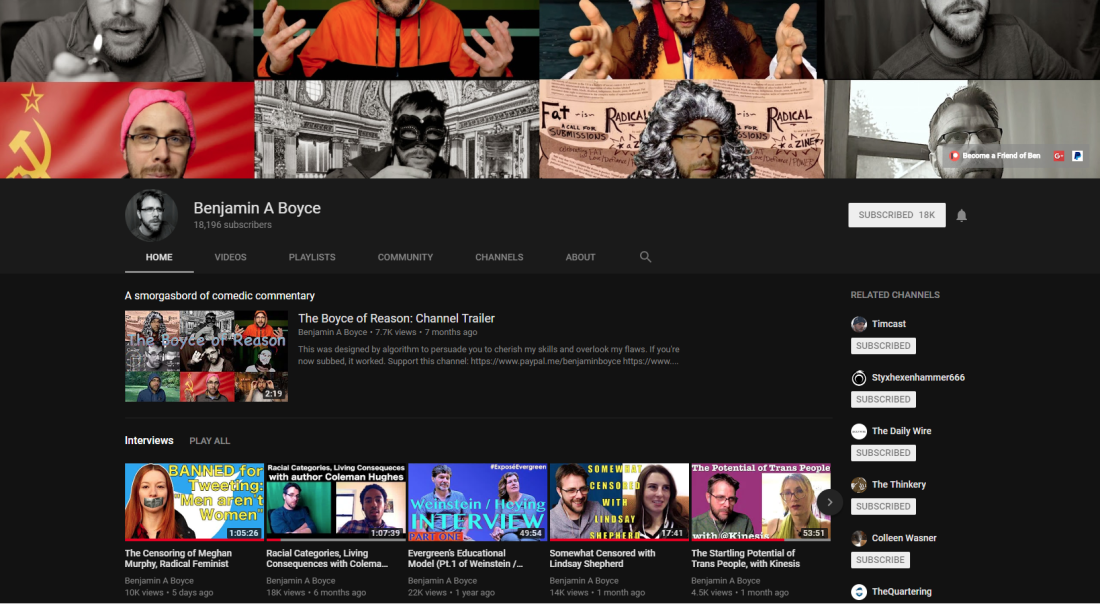Viewport: 1100px width, 604px height.
Task: Open Timcast channel avatar icon
Action: tap(858, 324)
